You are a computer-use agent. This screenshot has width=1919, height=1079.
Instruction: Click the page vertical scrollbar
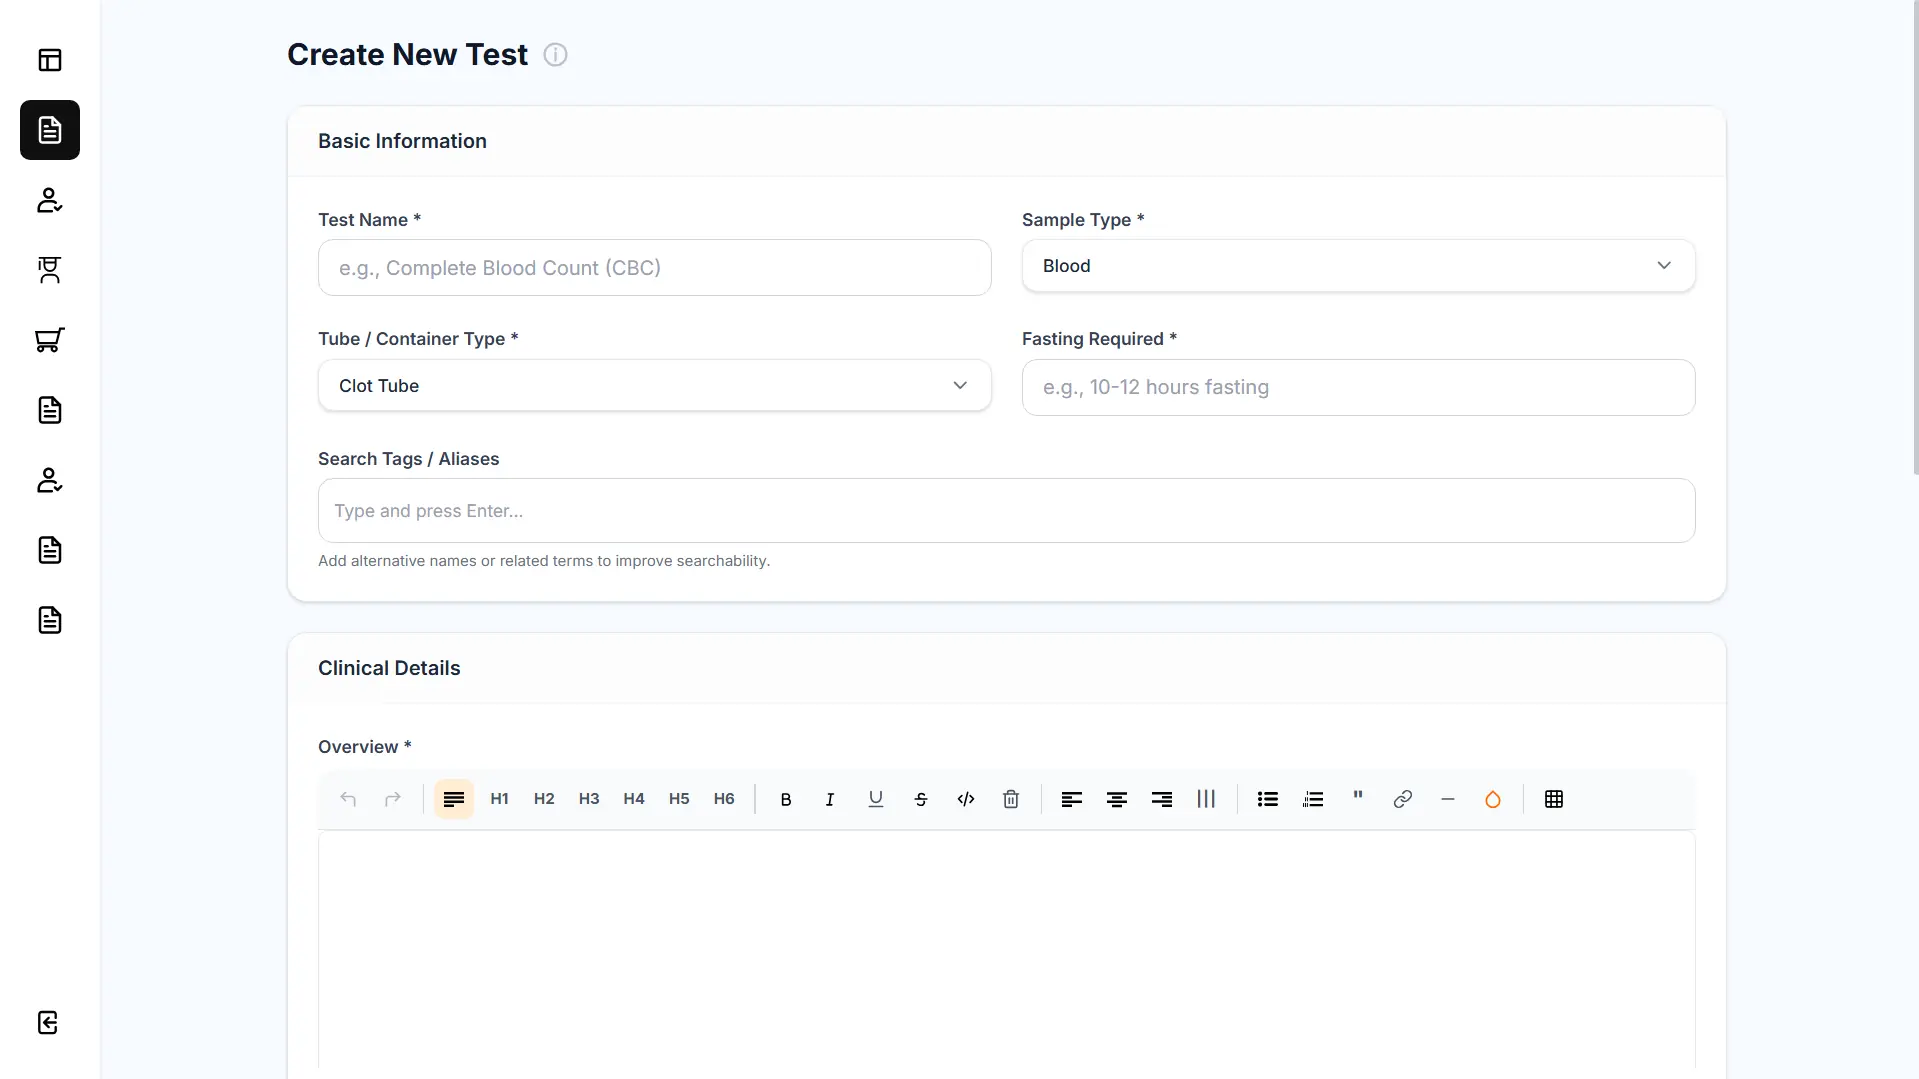(x=1915, y=237)
